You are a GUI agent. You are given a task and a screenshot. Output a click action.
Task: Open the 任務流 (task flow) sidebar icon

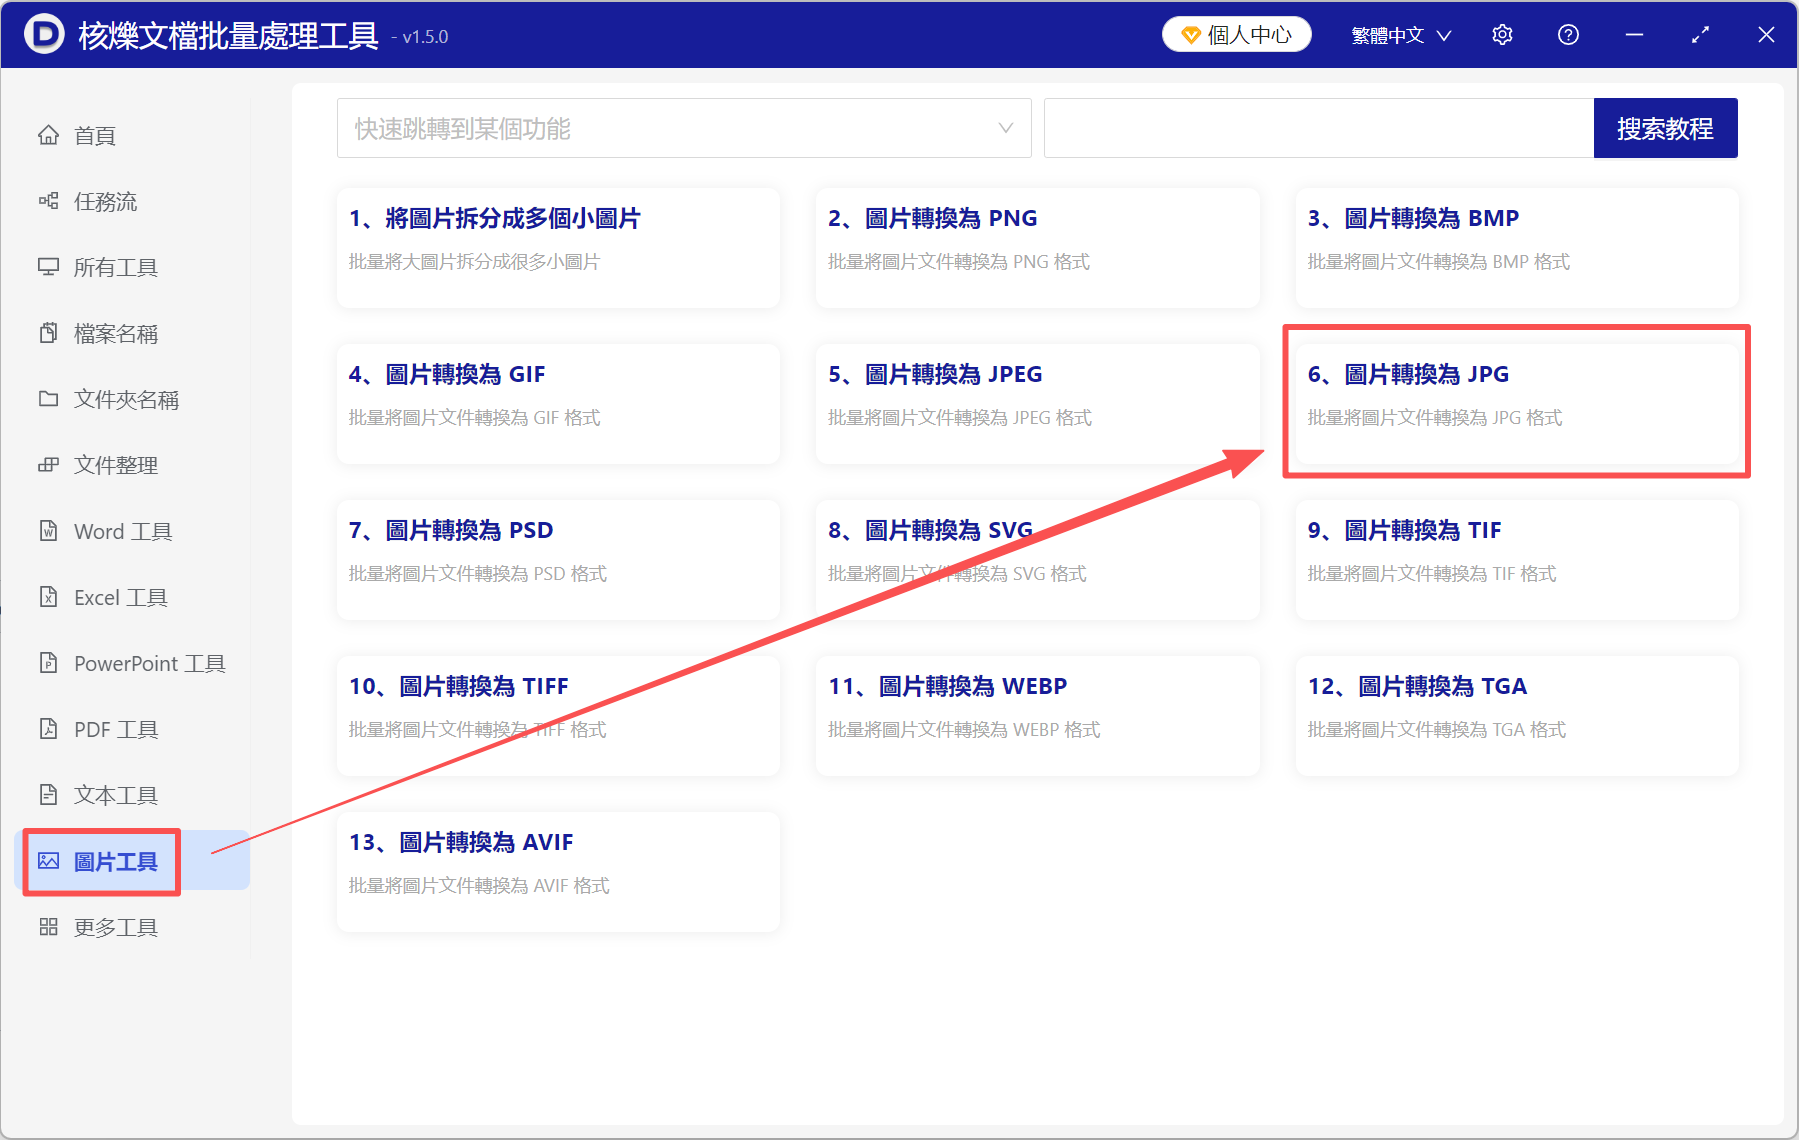(x=48, y=201)
